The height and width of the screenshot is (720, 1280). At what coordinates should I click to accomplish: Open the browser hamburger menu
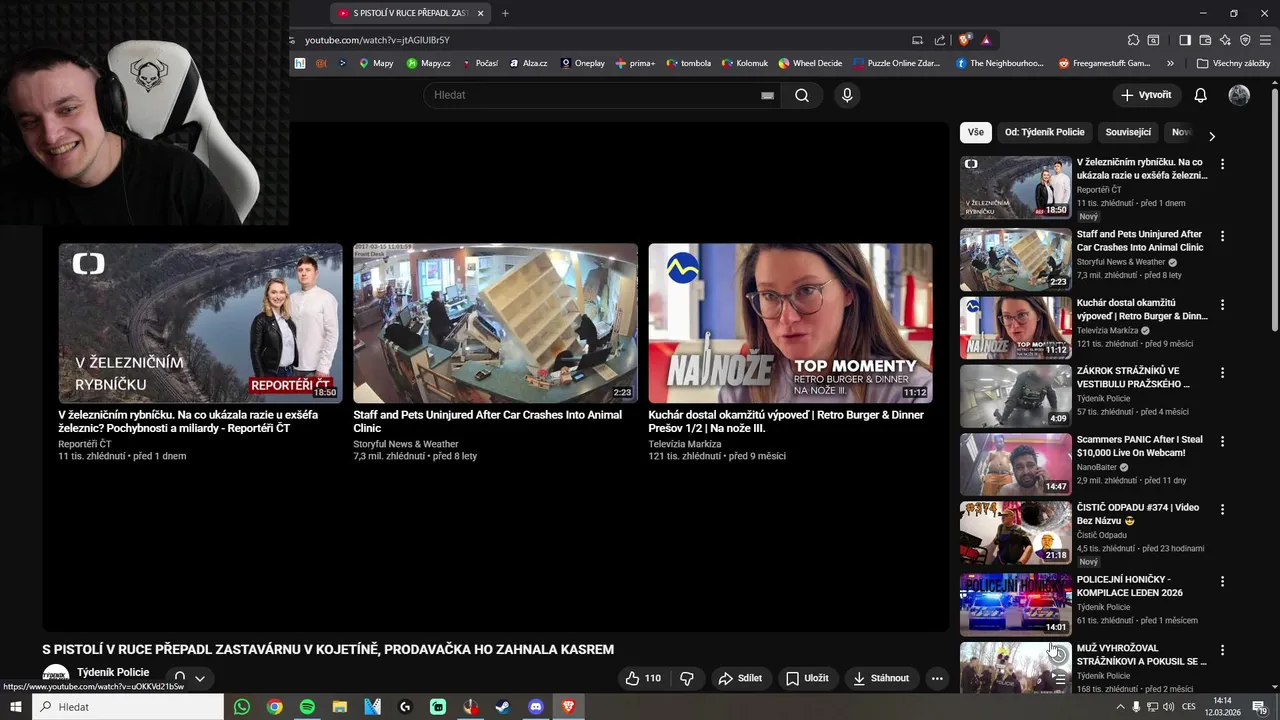(1265, 40)
